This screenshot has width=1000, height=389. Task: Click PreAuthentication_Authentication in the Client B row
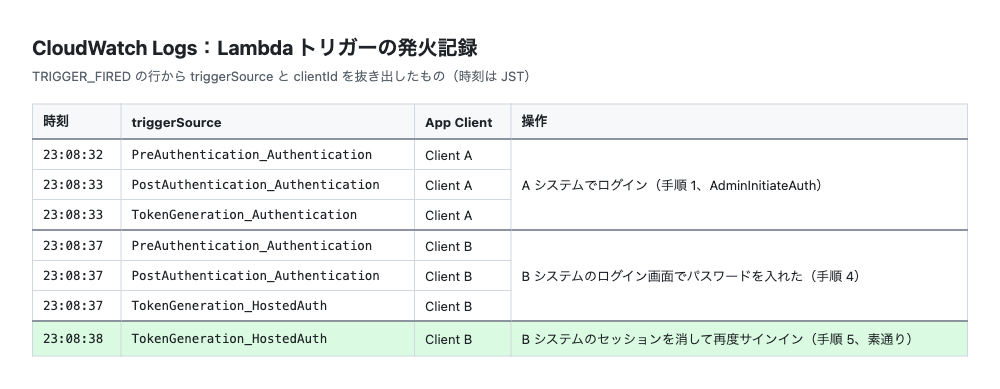[251, 246]
